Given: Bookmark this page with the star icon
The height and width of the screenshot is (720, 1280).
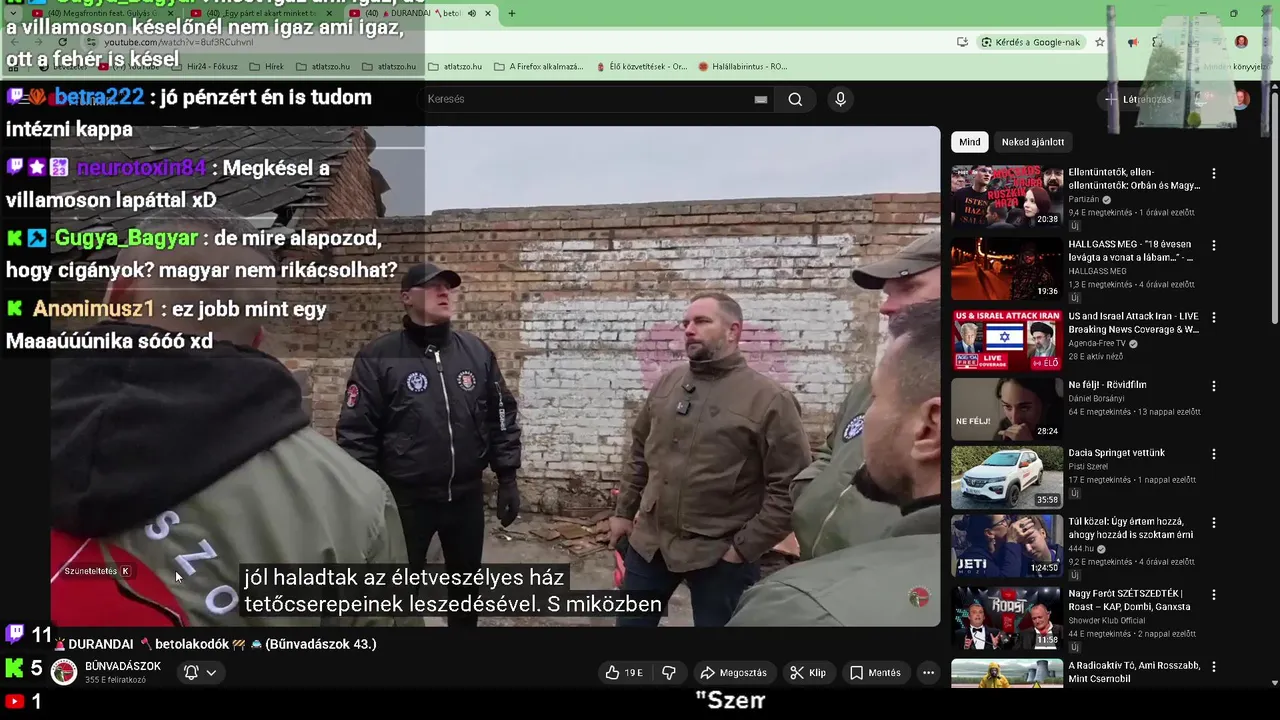Looking at the screenshot, I should click(1100, 42).
